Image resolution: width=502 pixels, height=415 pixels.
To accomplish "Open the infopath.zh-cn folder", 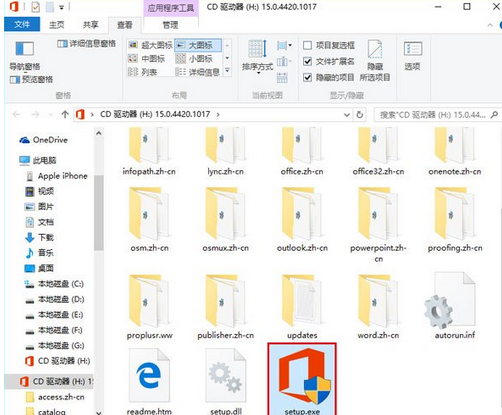I will pyautogui.click(x=149, y=152).
